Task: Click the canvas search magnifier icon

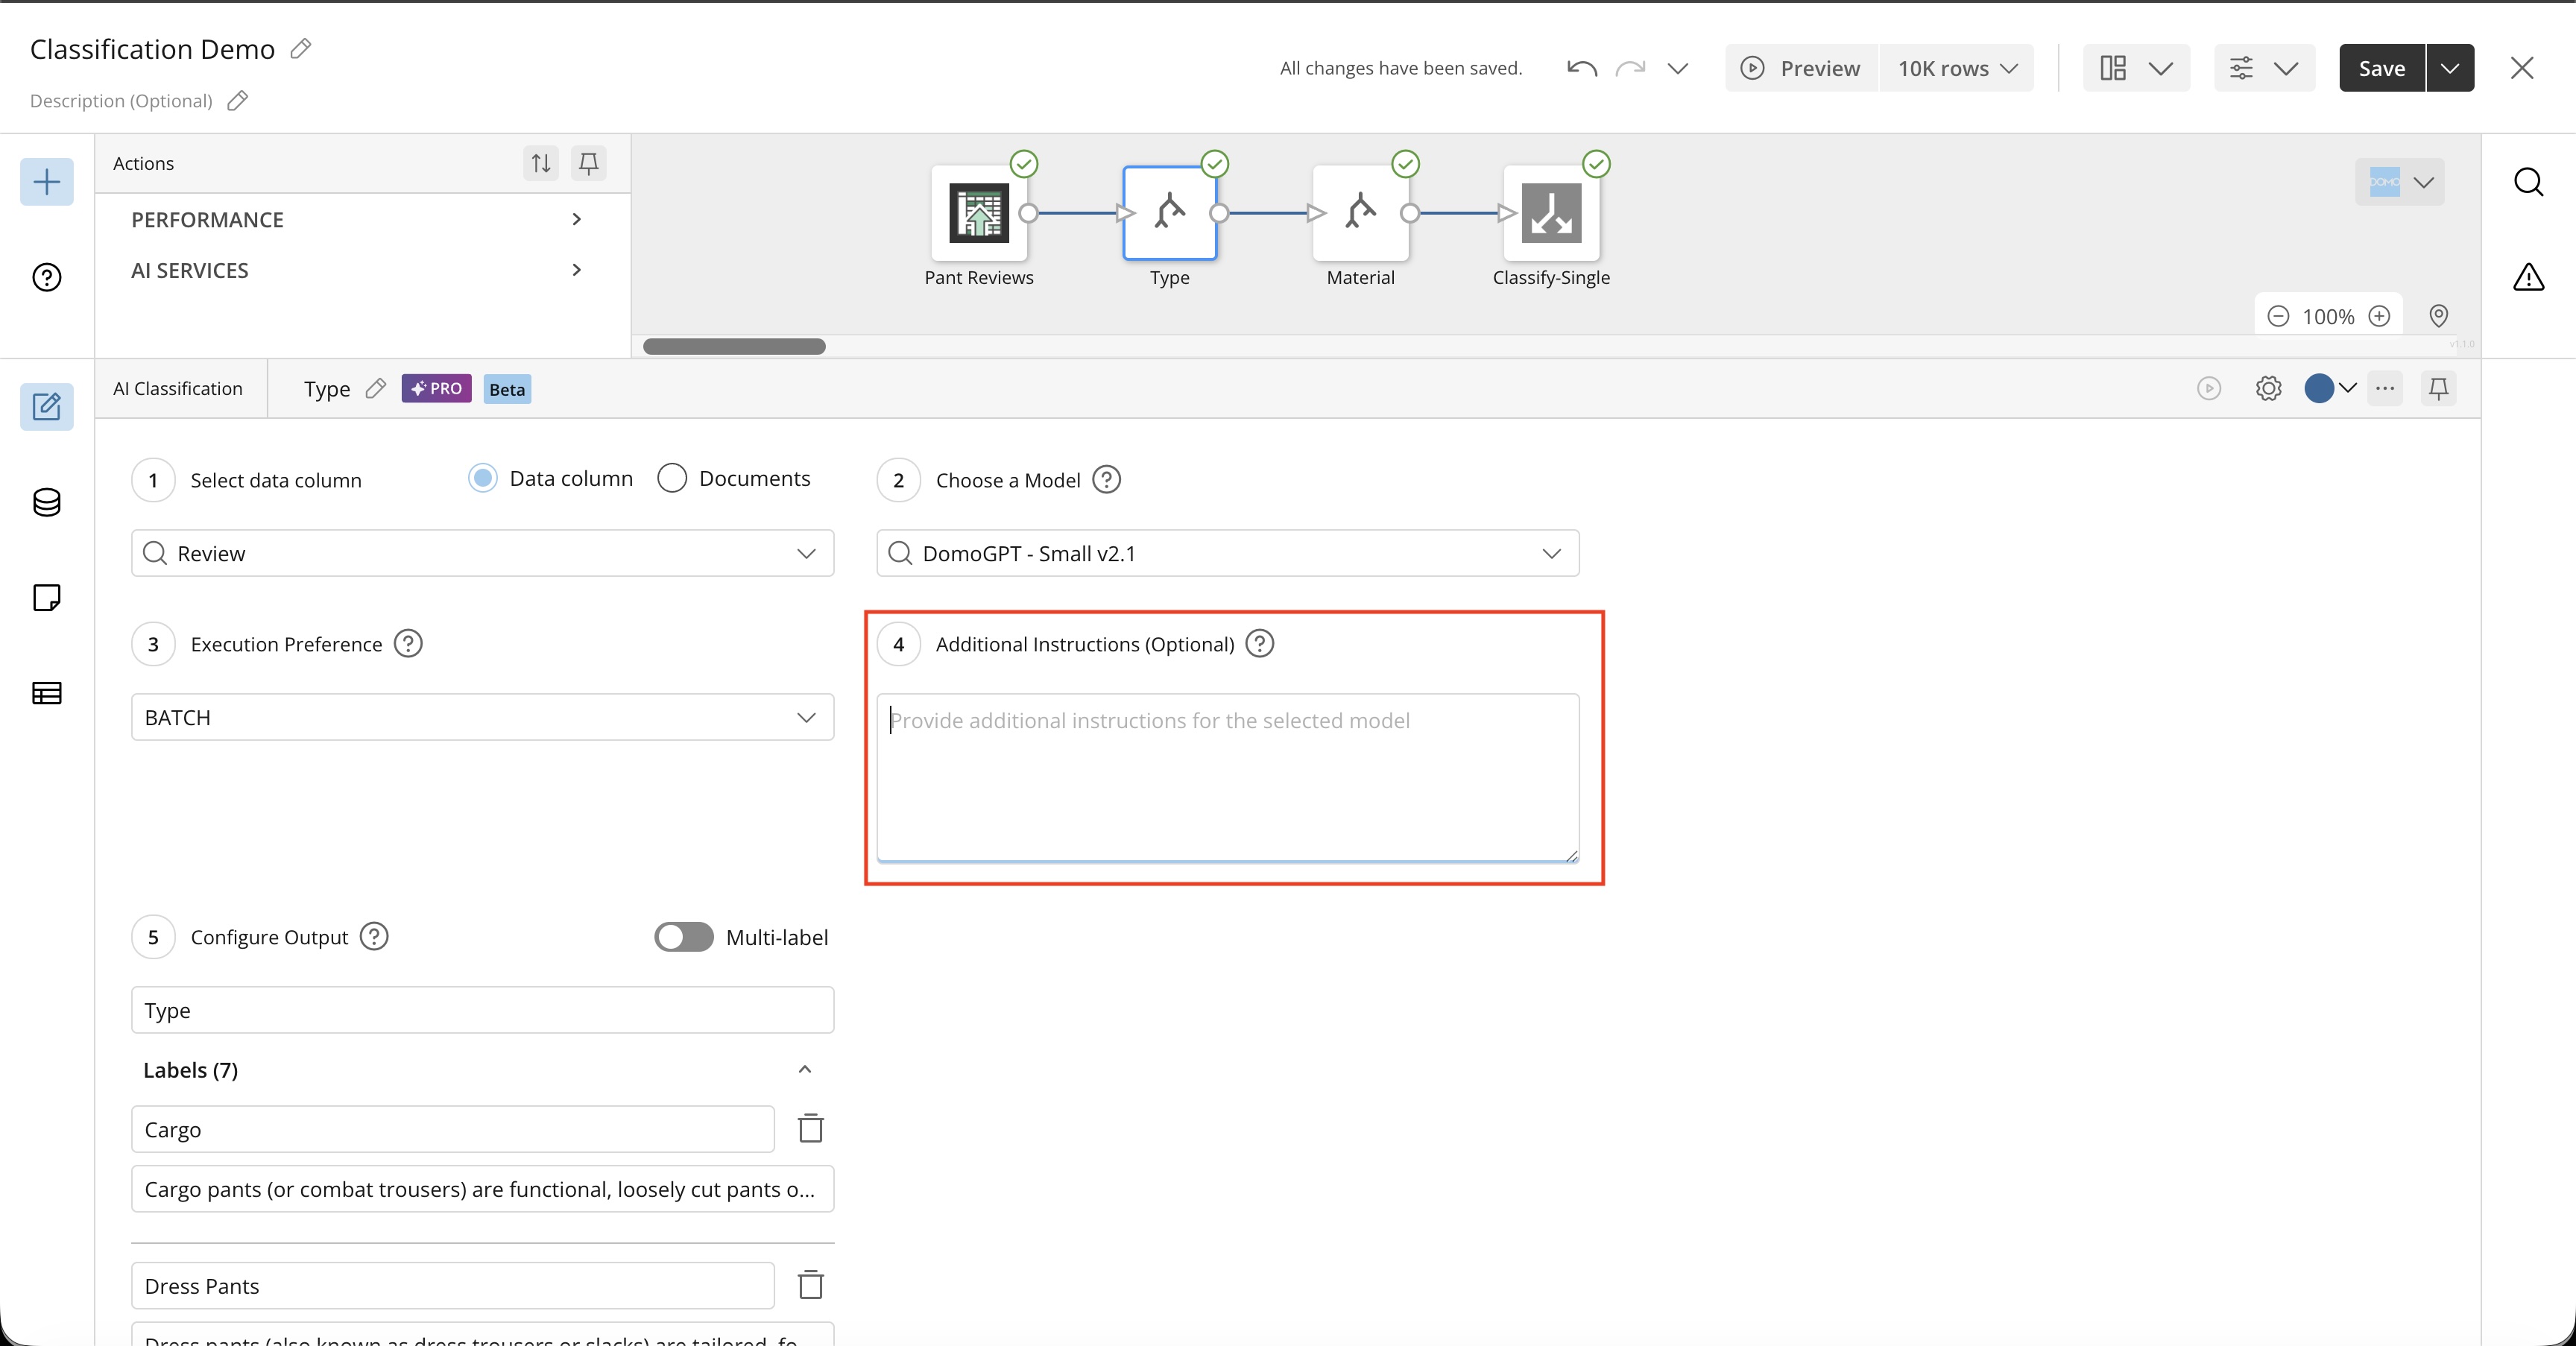Action: pos(2528,182)
